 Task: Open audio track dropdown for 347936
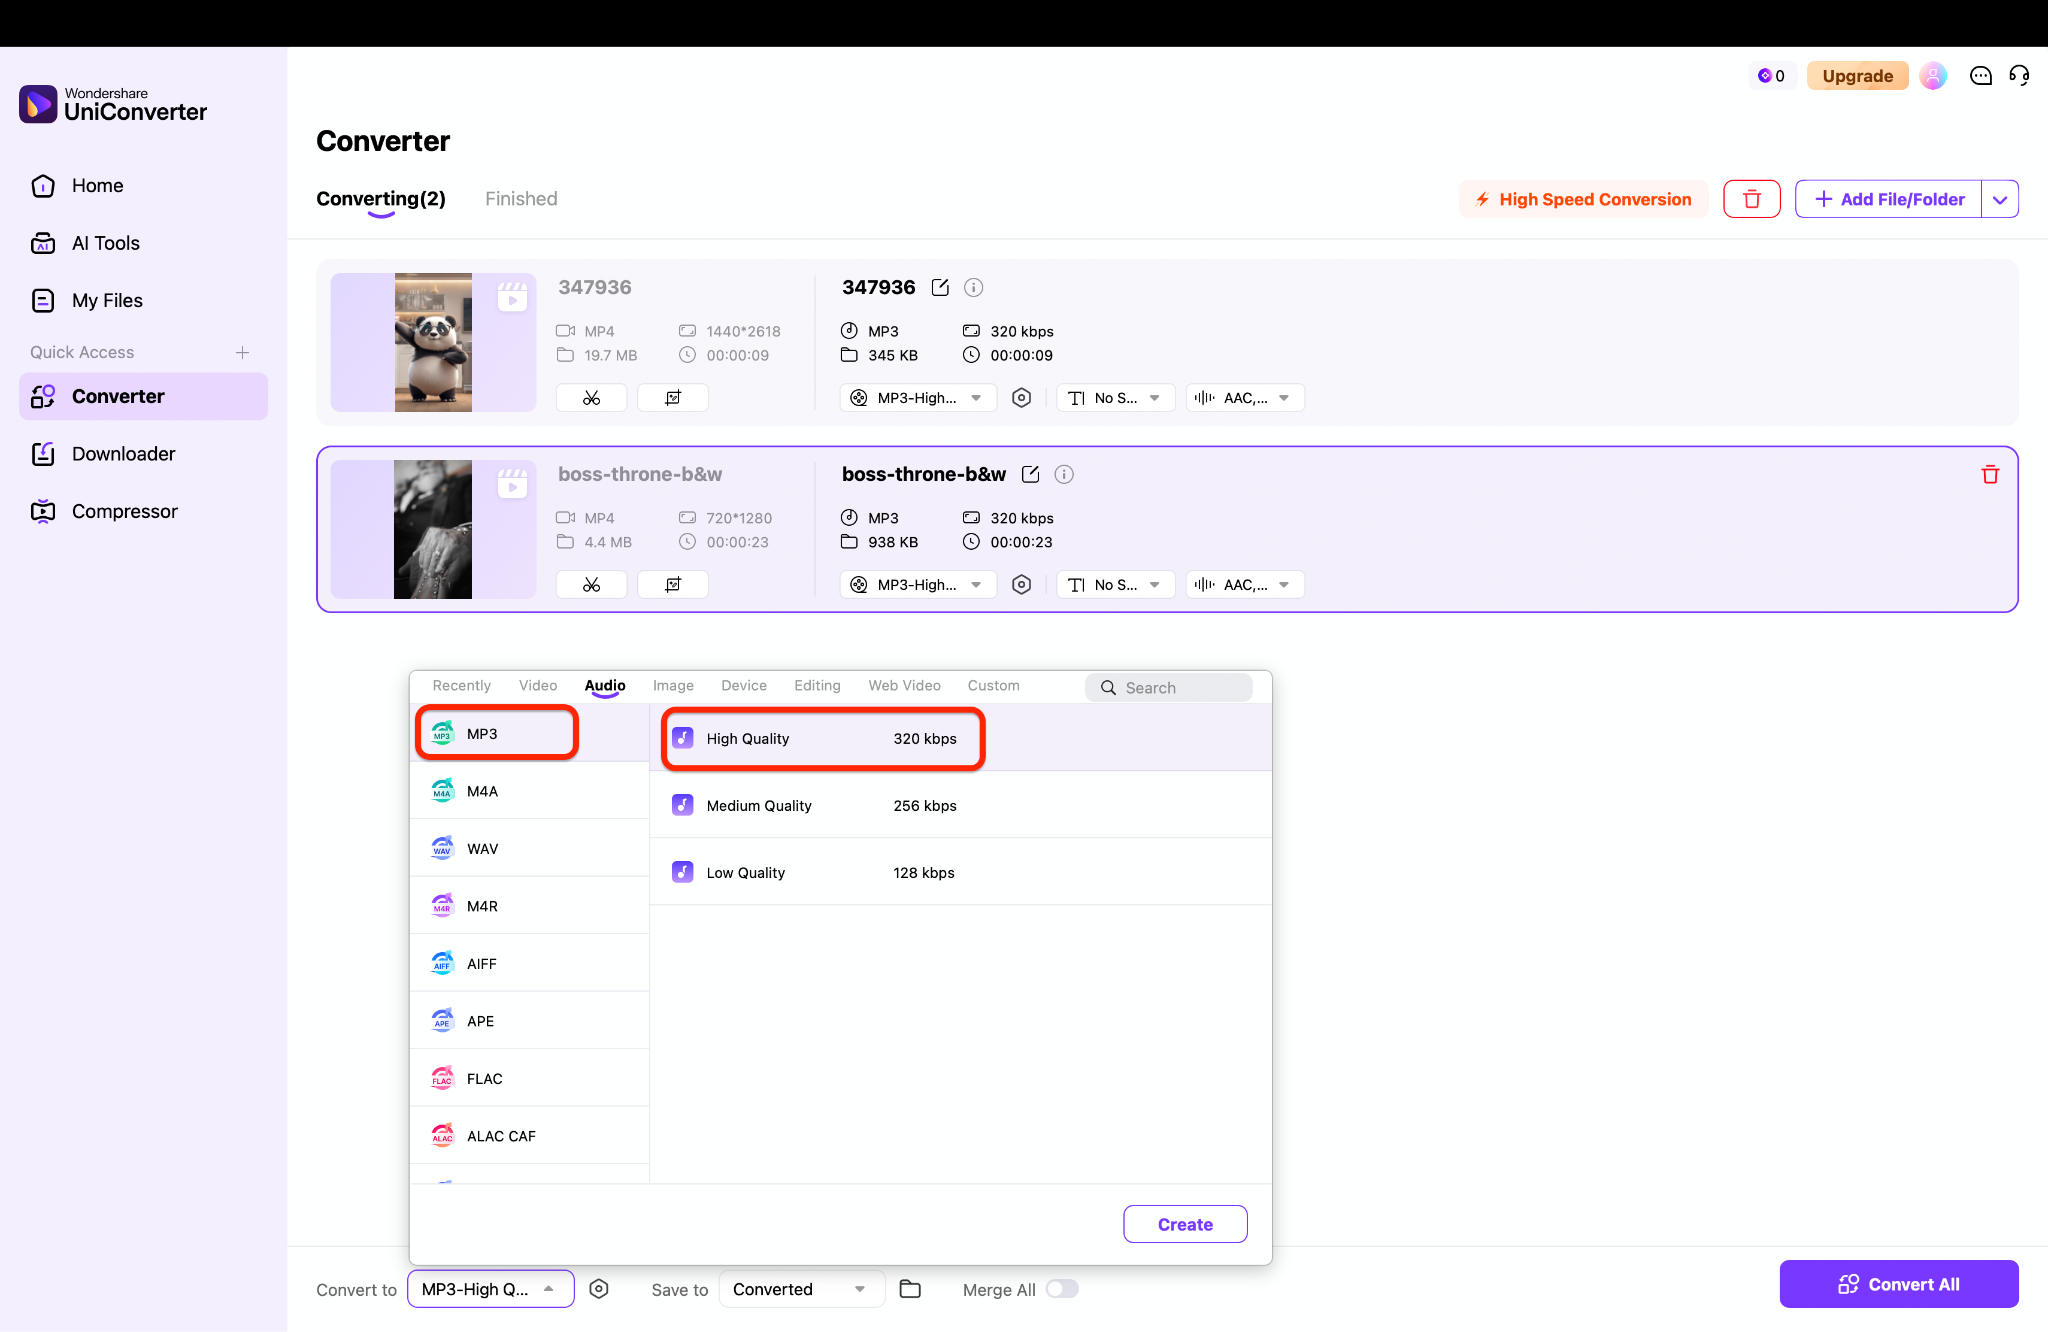tap(1245, 398)
